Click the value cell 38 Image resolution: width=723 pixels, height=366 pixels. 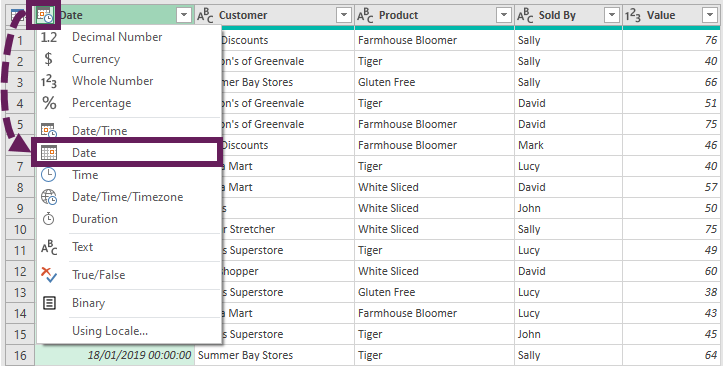click(x=672, y=292)
